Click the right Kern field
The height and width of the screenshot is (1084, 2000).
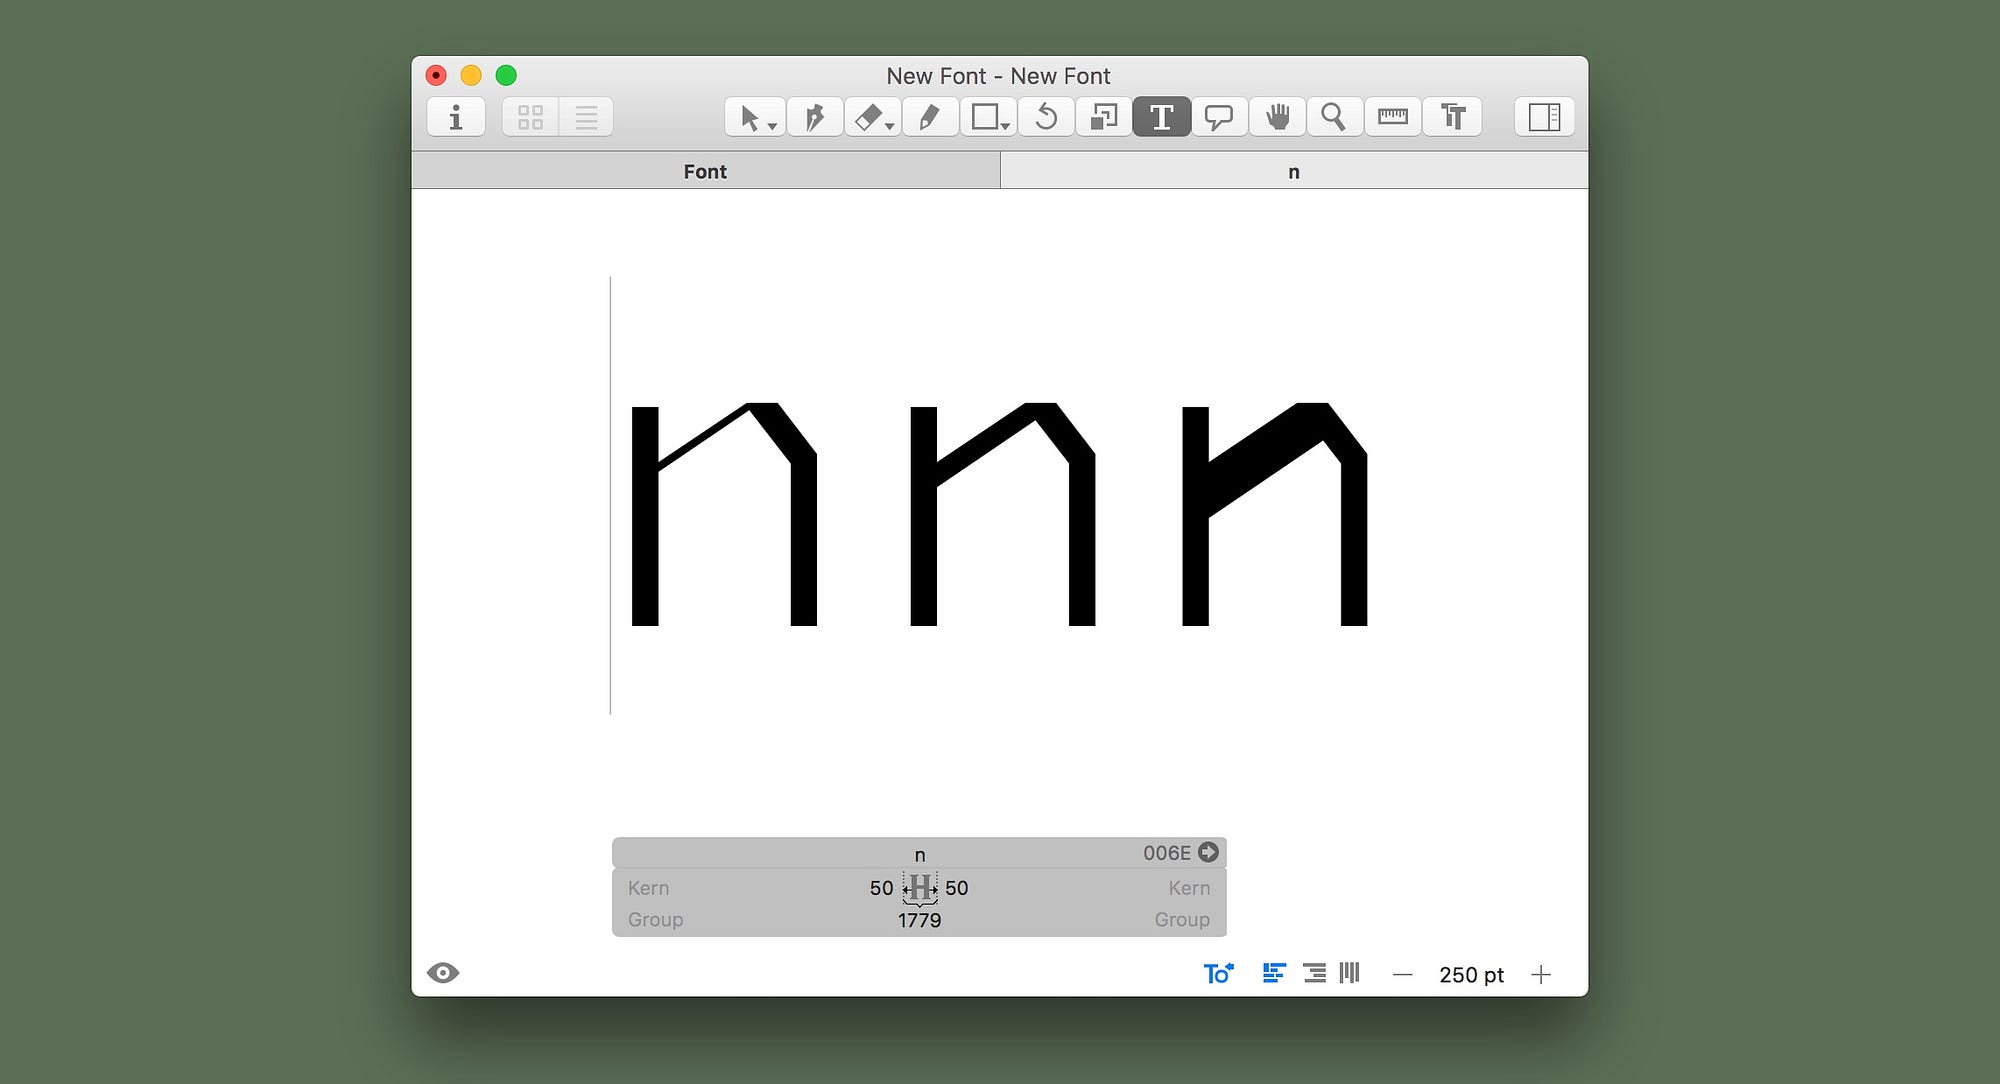pos(1189,888)
